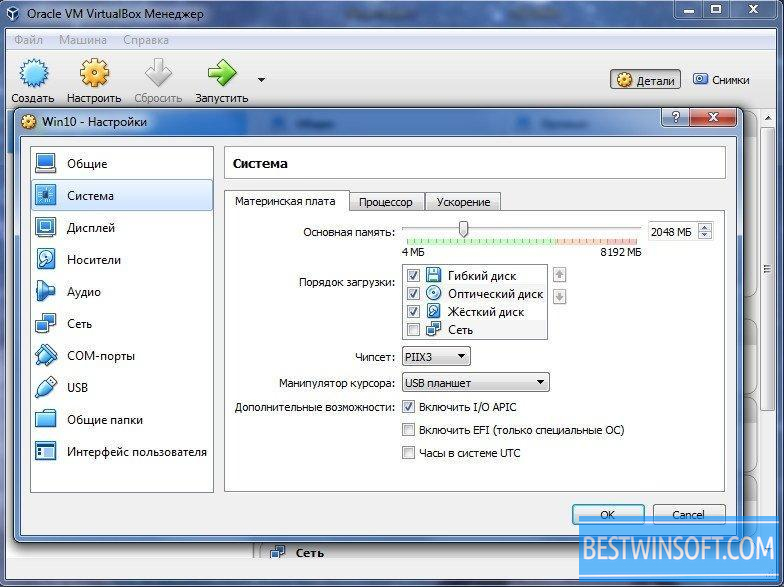Confirm settings with OK button
The image size is (784, 587).
pyautogui.click(x=608, y=514)
